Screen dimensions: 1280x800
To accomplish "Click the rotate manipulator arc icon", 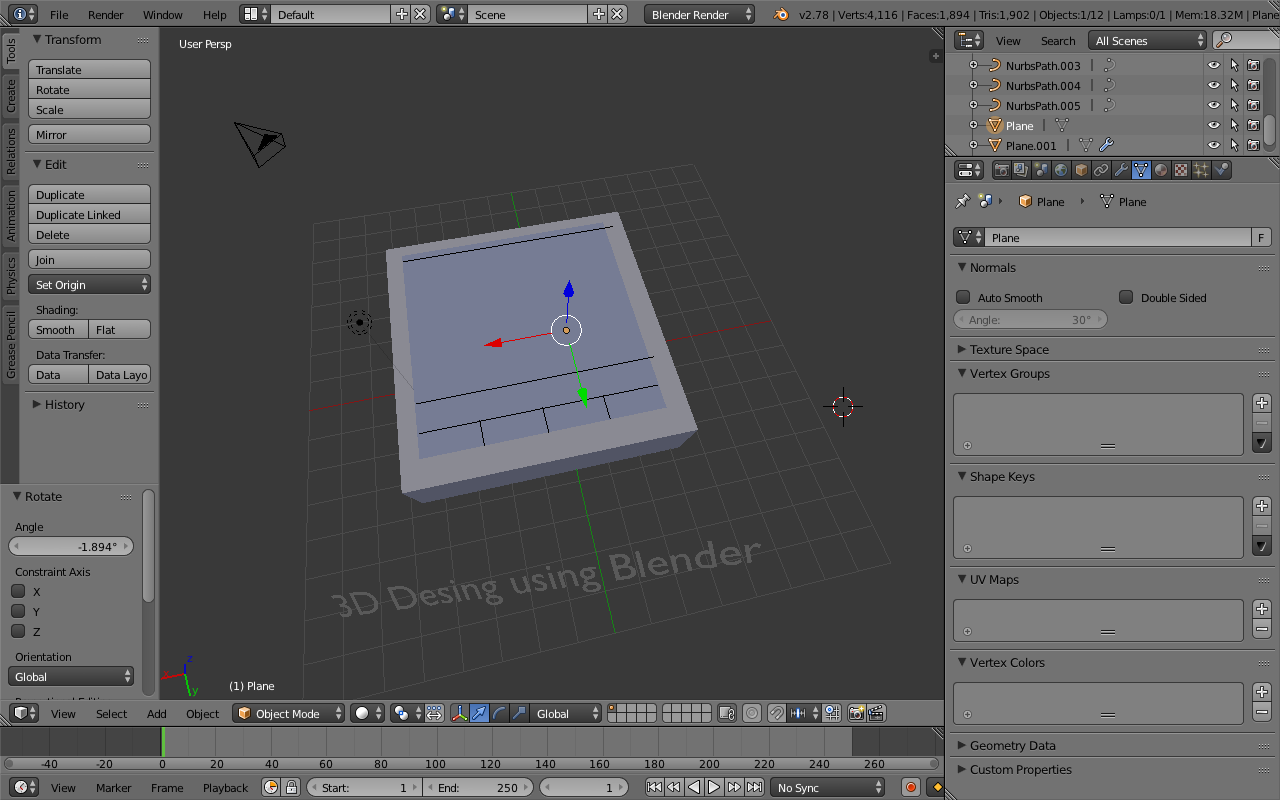I will point(499,713).
